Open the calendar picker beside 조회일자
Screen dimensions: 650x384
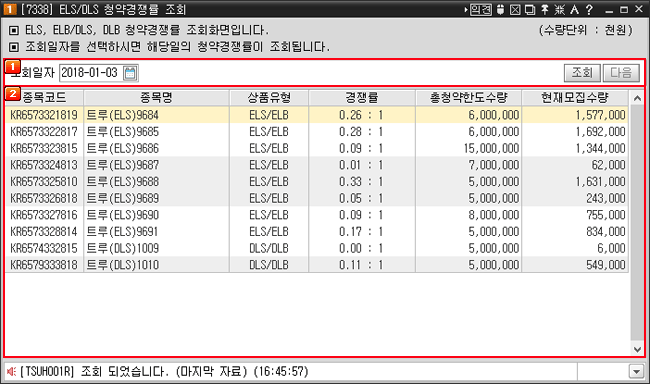(130, 73)
